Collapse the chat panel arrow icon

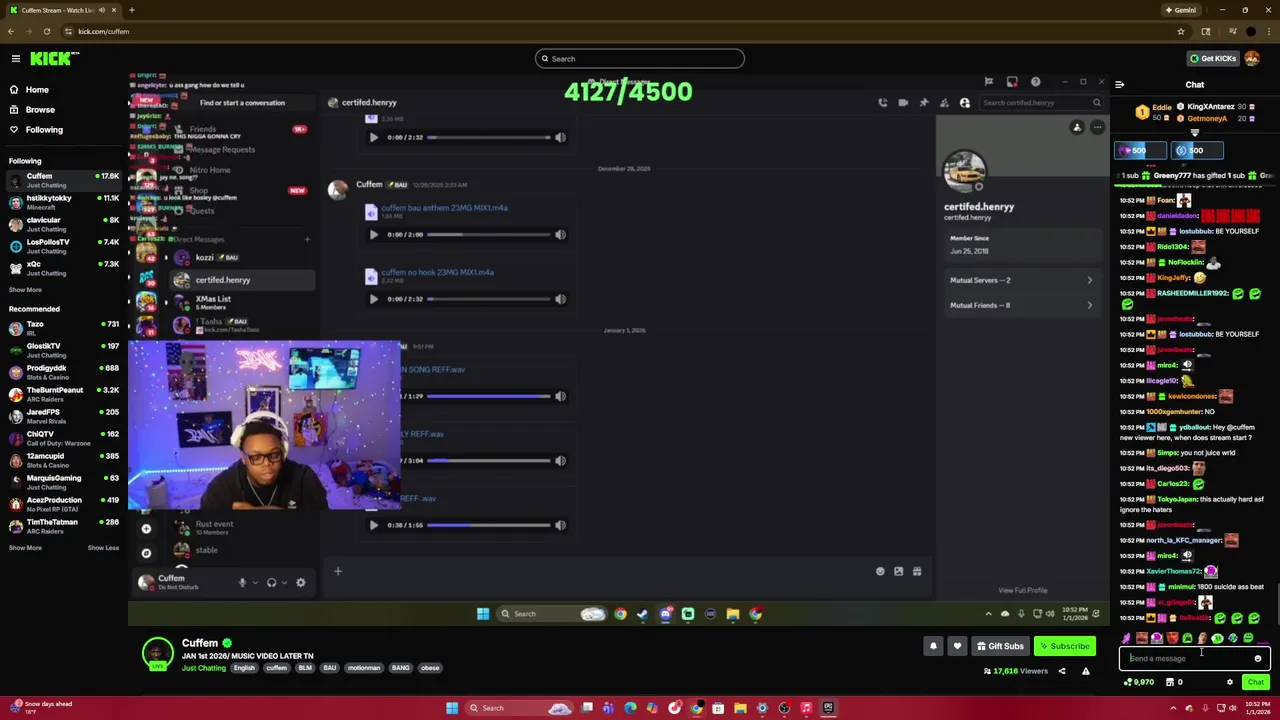(1119, 85)
